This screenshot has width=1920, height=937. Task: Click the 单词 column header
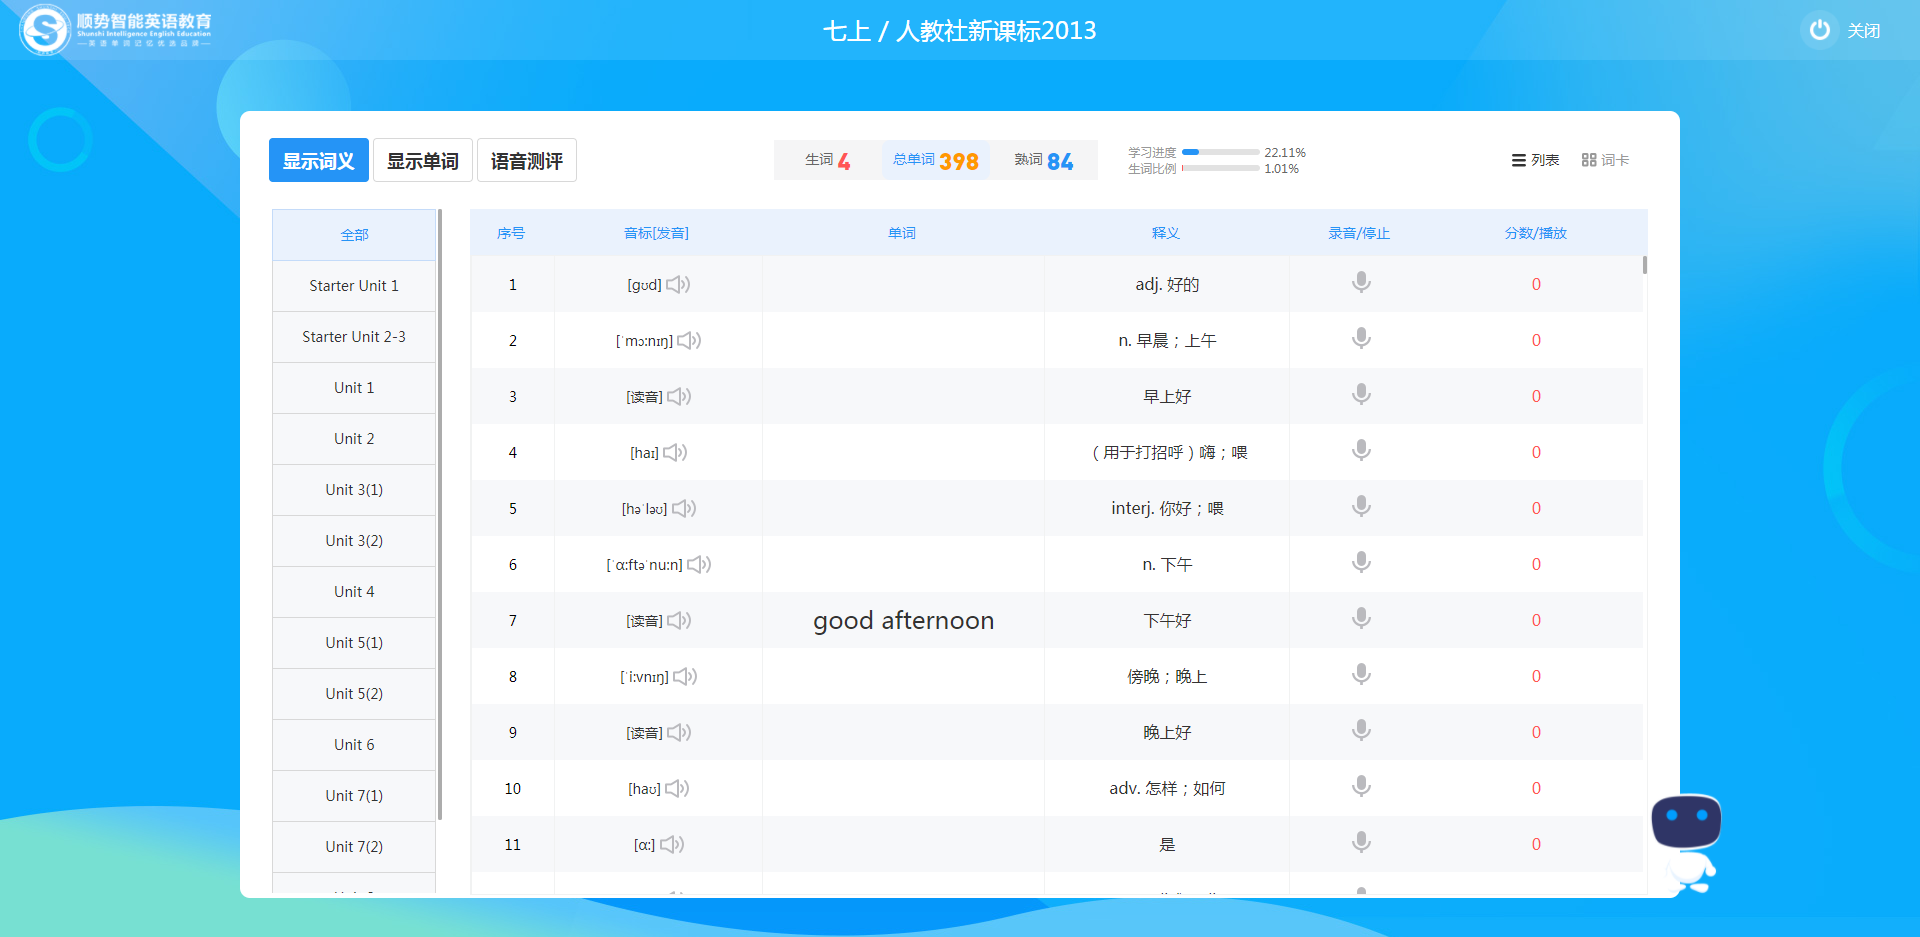pyautogui.click(x=902, y=233)
